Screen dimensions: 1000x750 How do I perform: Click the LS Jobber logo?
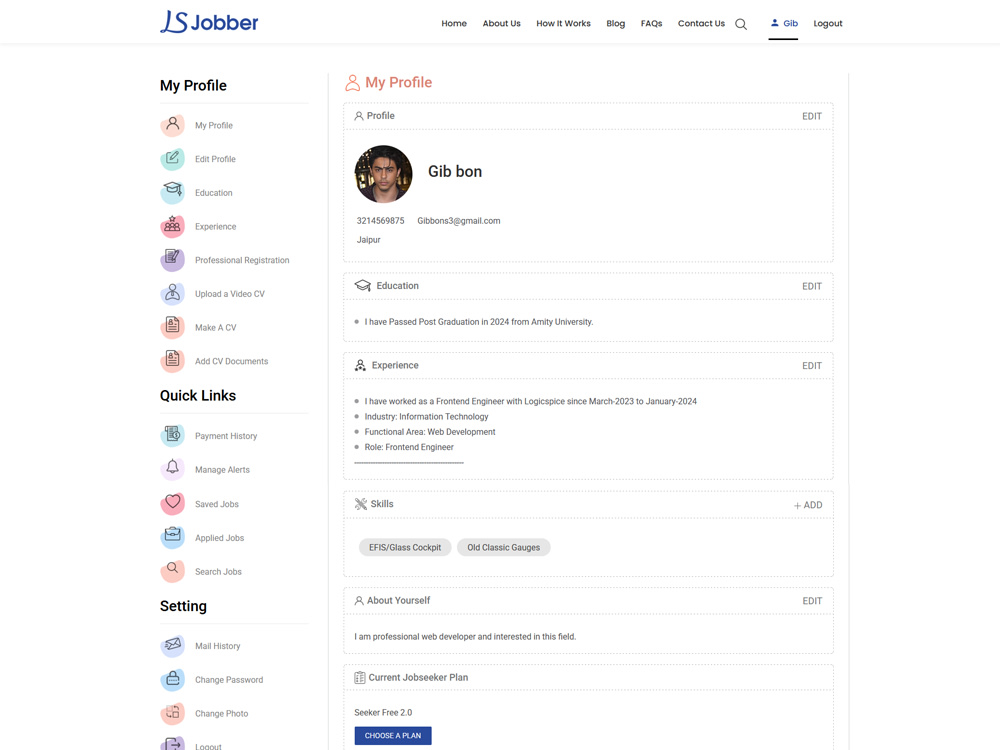pyautogui.click(x=209, y=22)
